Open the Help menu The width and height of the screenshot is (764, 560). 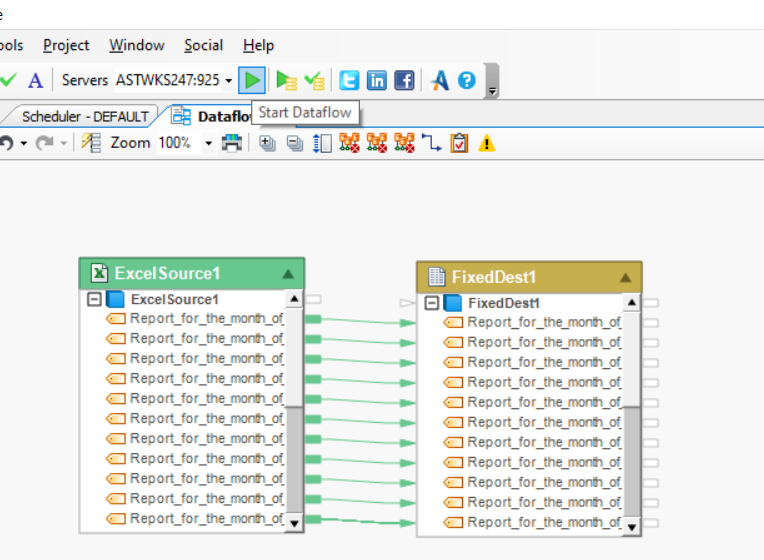pyautogui.click(x=258, y=45)
